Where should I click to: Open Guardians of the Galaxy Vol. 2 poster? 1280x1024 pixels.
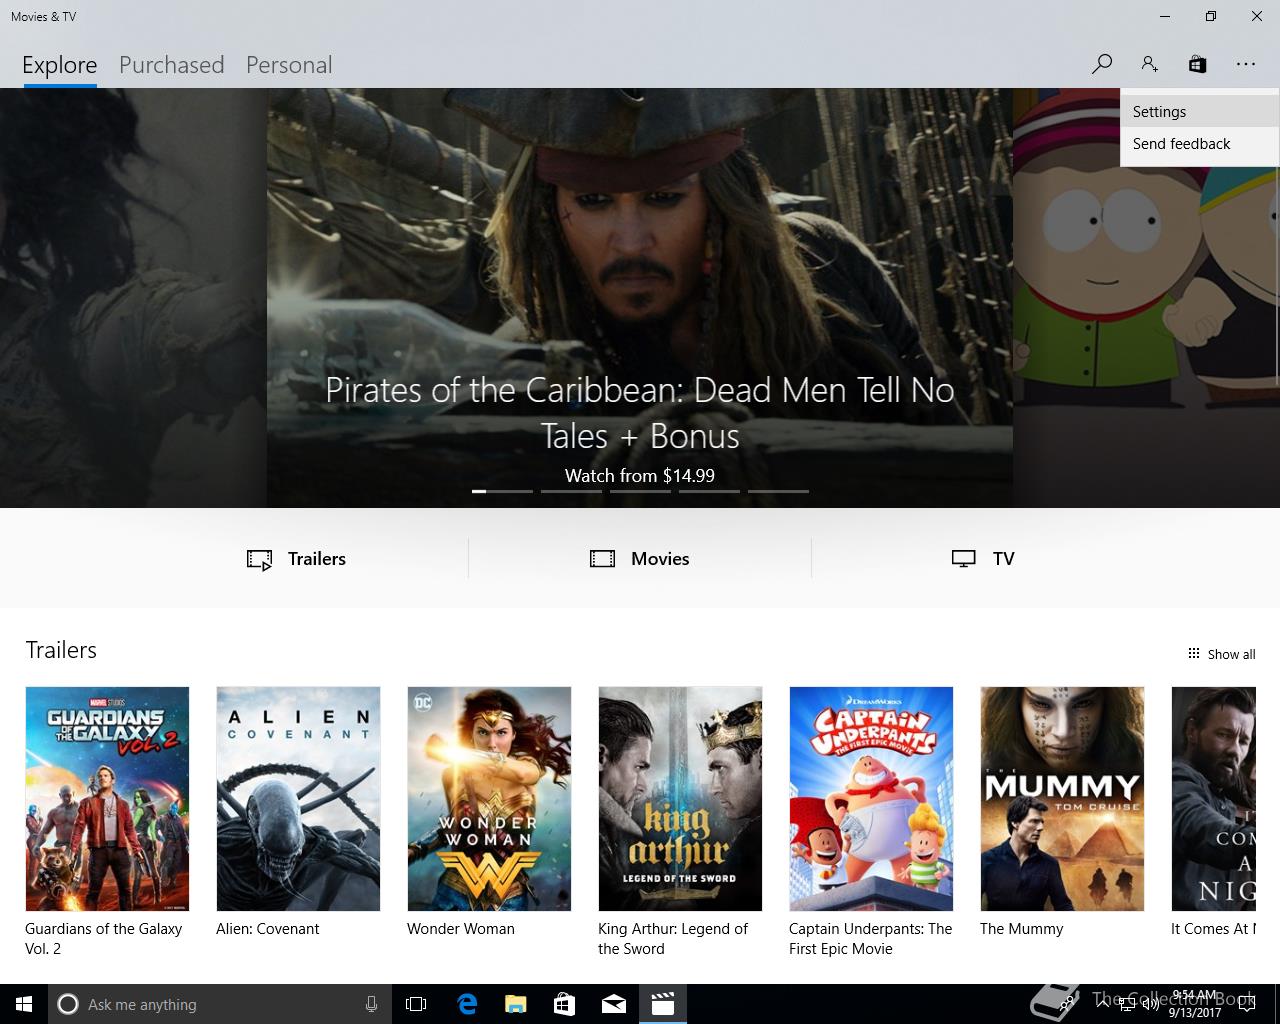107,798
